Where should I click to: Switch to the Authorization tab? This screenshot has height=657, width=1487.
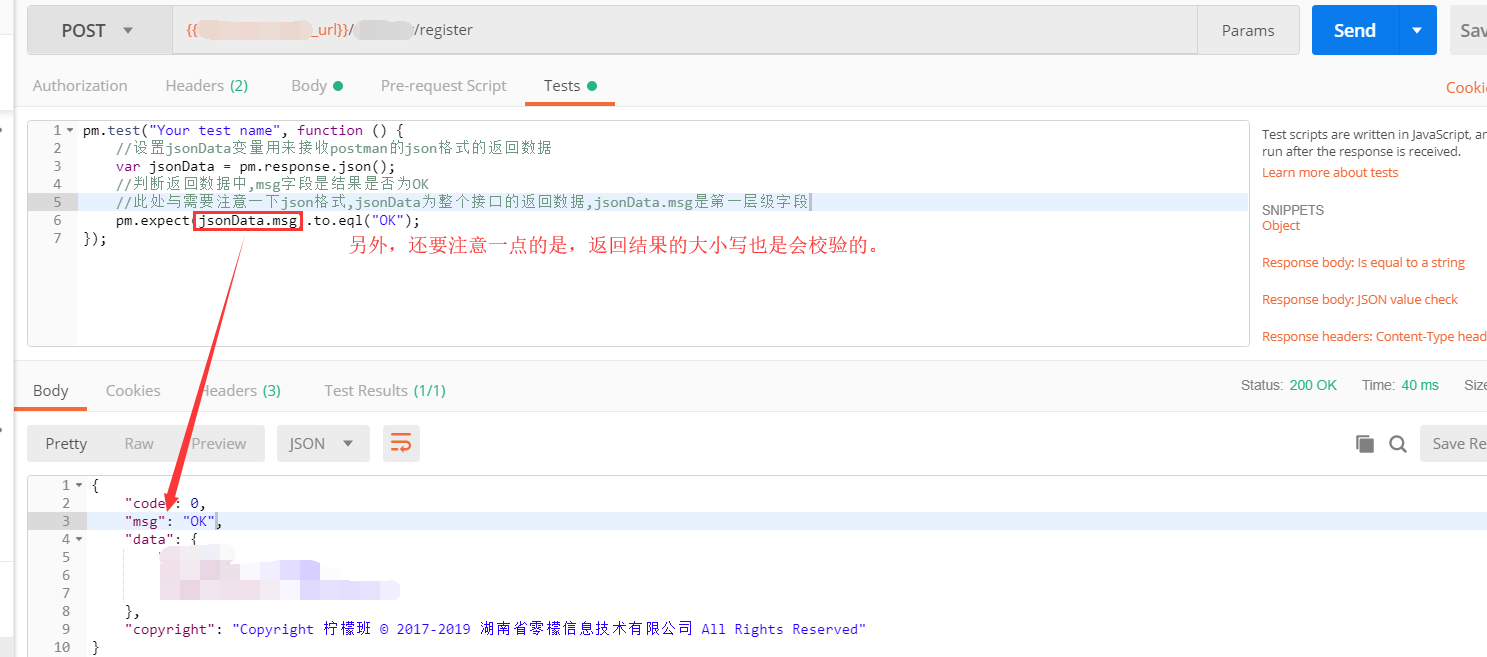(80, 86)
